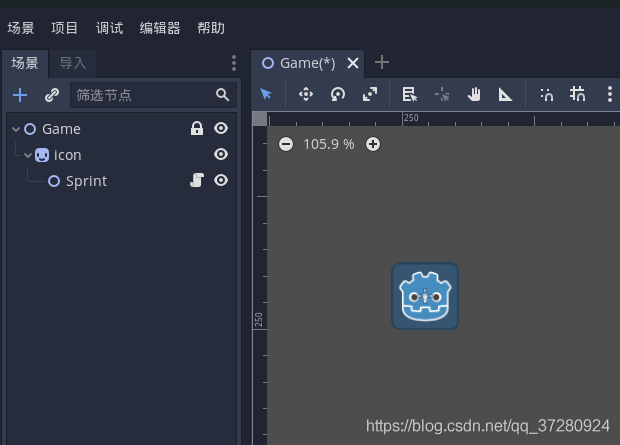Toggle visibility of the Game node
This screenshot has height=445, width=620.
tap(221, 128)
